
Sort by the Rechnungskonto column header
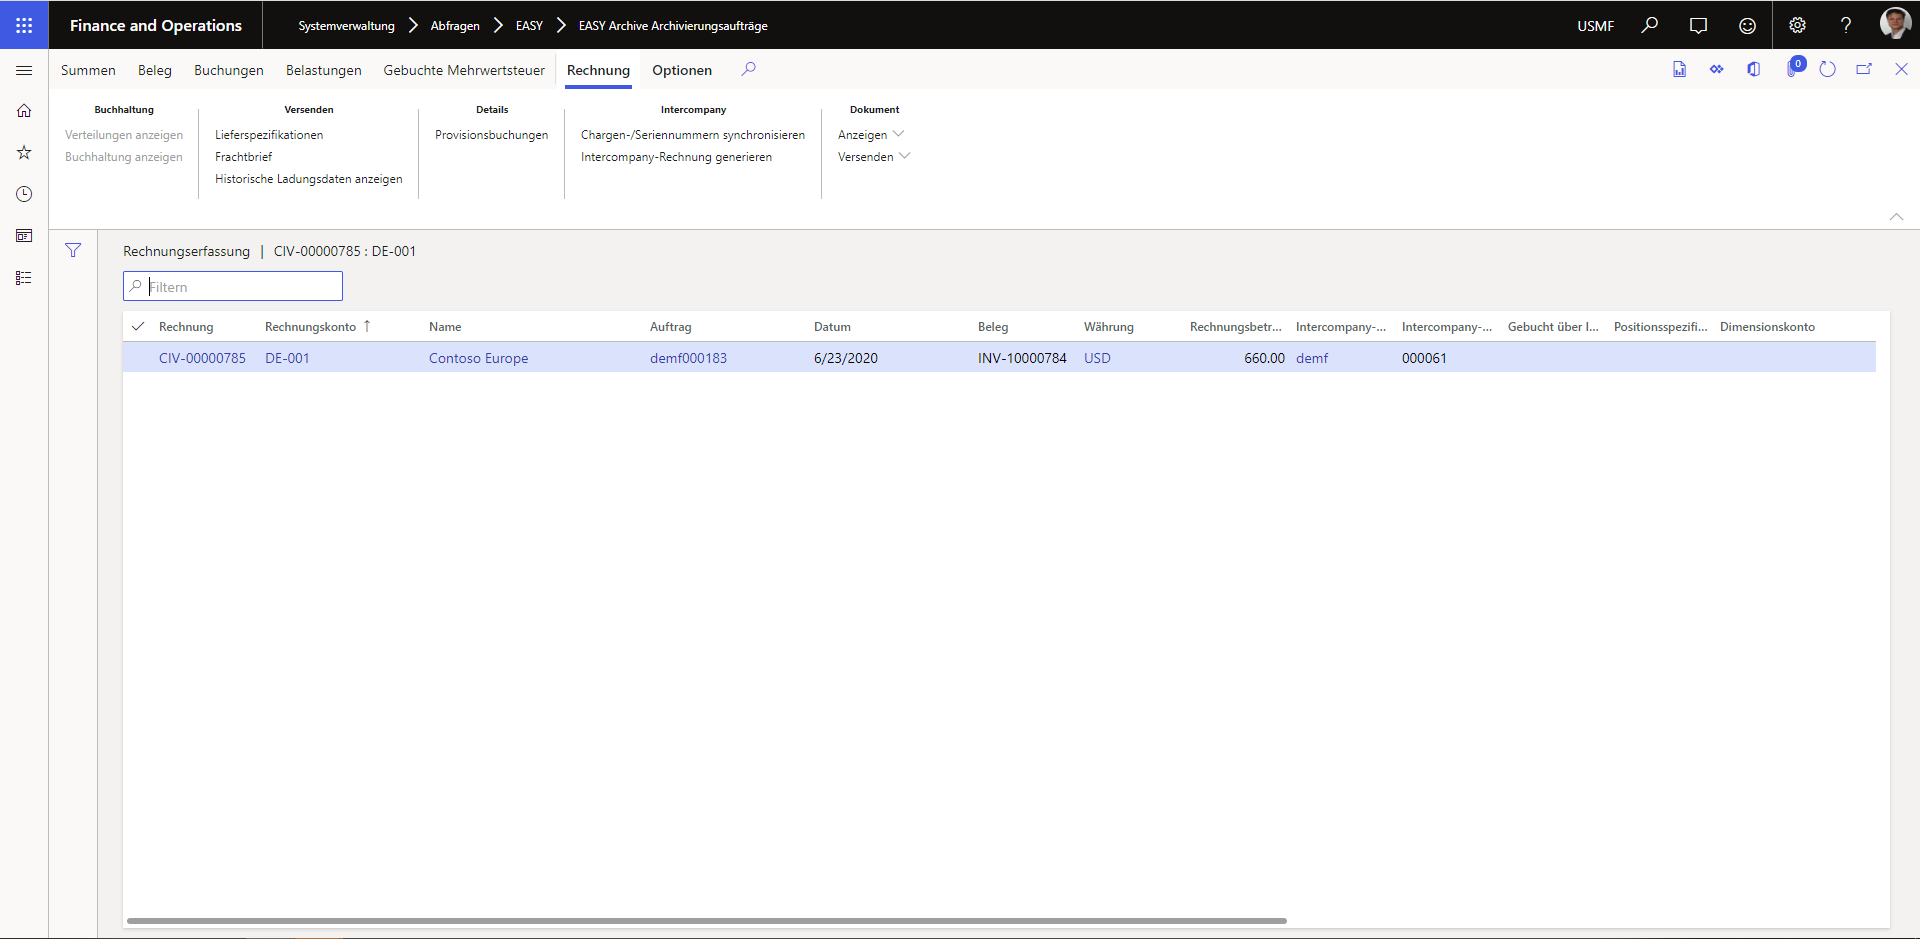pos(310,327)
